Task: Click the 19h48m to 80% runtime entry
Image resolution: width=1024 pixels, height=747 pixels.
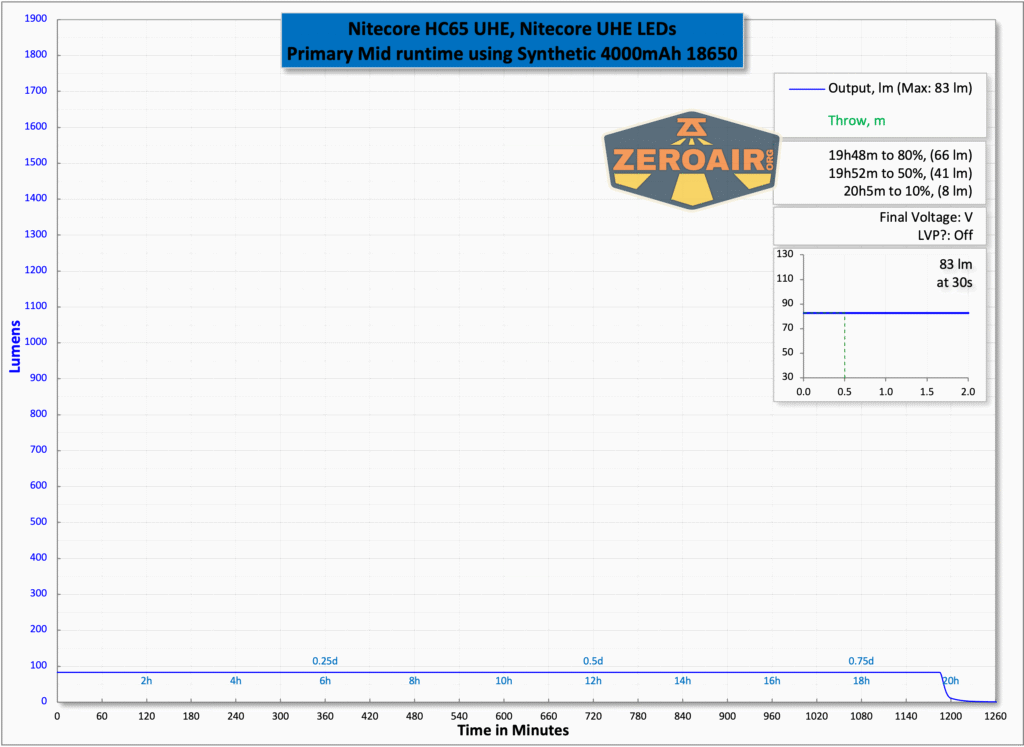Action: [x=900, y=155]
